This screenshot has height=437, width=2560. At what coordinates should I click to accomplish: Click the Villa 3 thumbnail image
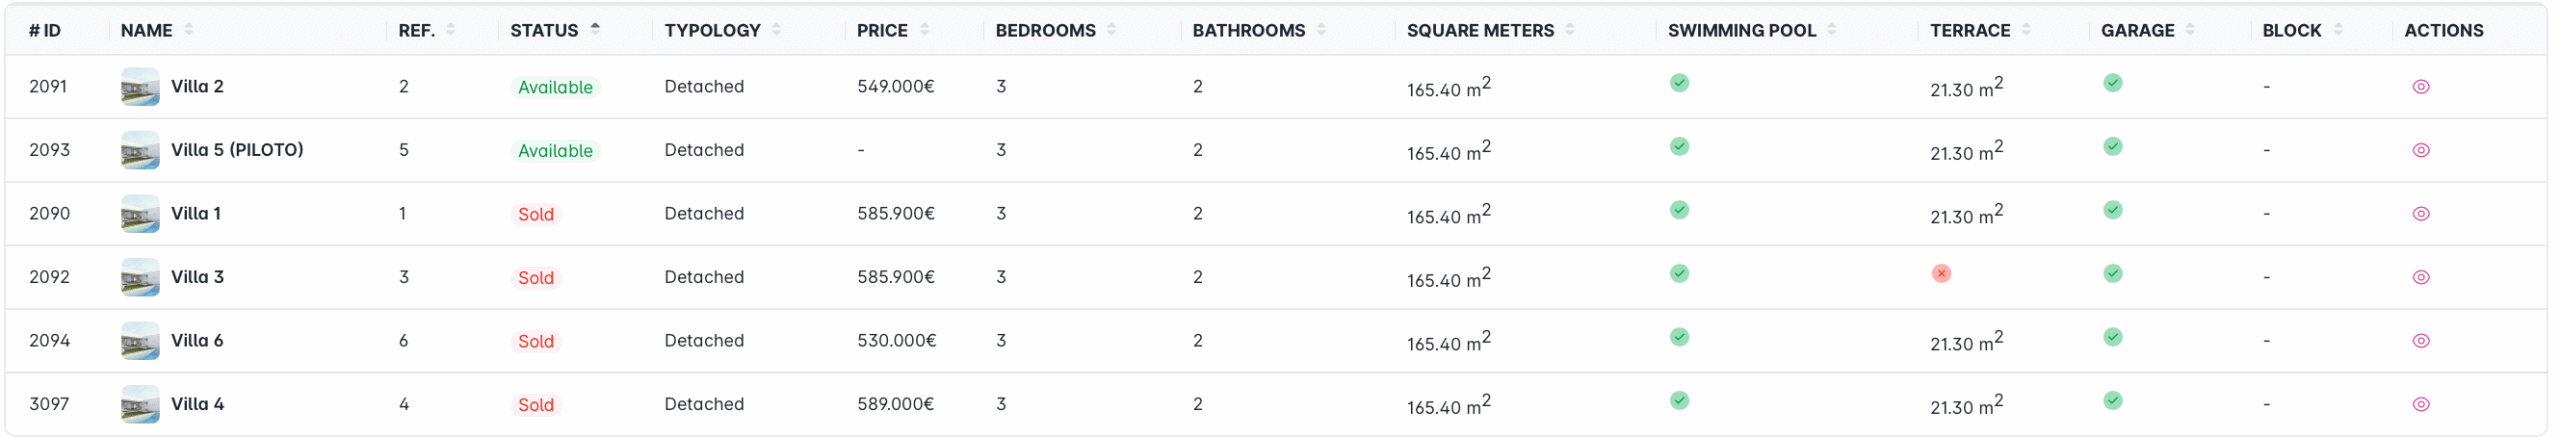click(x=140, y=277)
